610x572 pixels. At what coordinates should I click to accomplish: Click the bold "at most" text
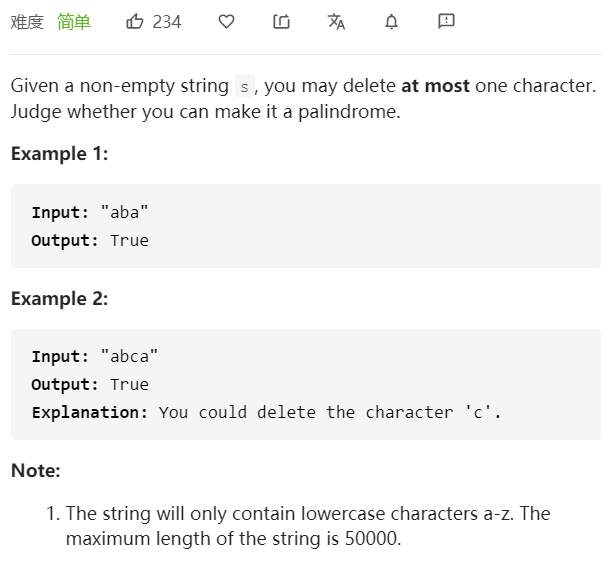tap(435, 86)
